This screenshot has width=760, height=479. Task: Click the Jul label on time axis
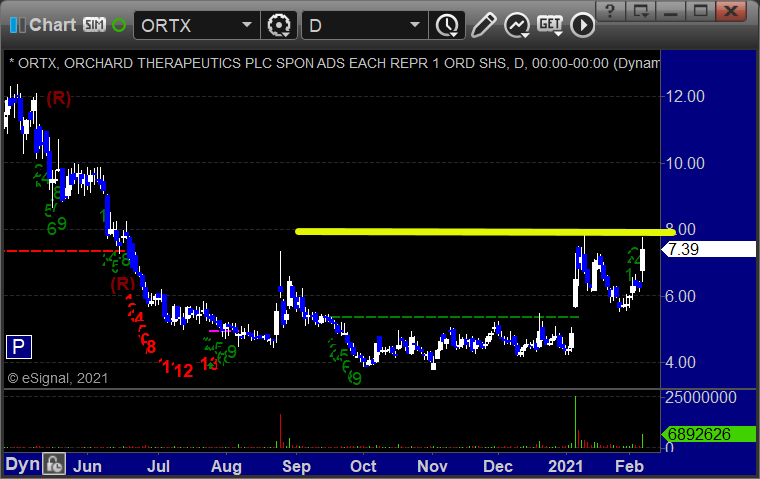click(x=158, y=466)
